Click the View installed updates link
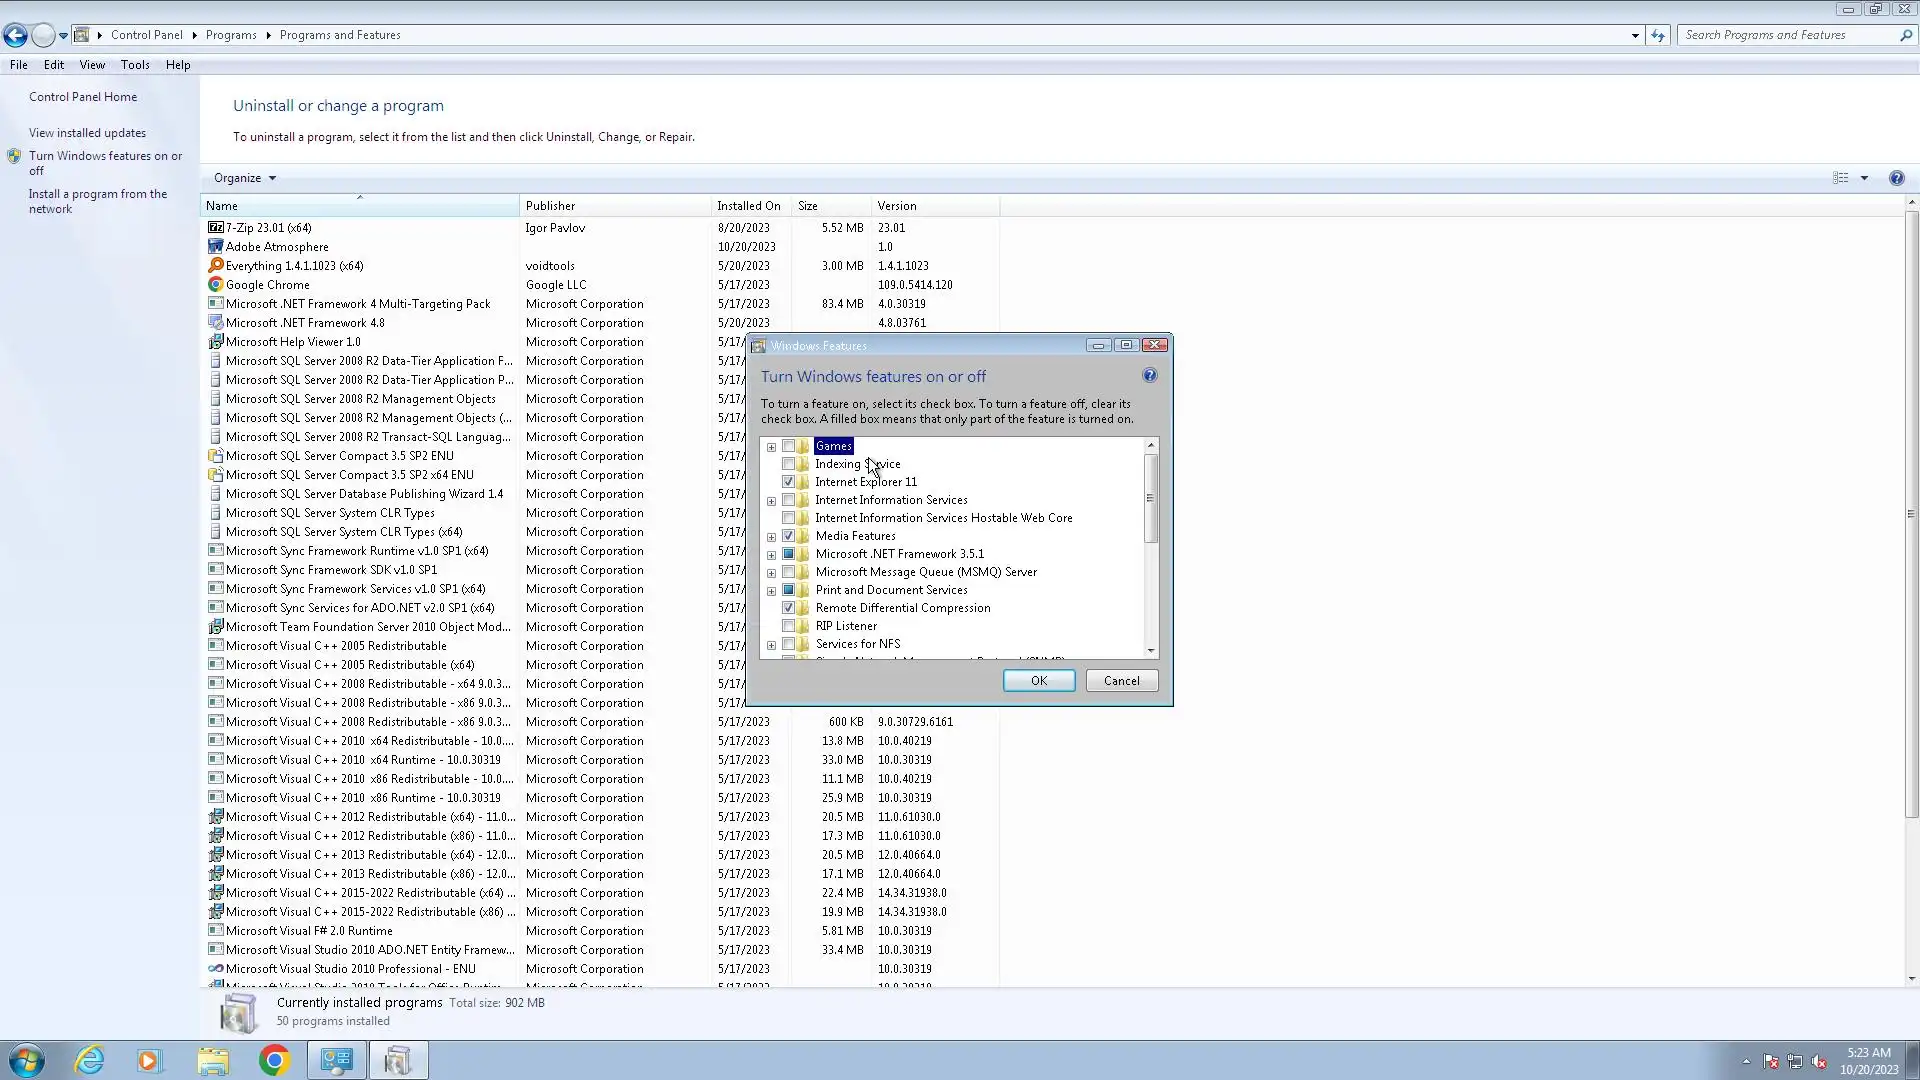 pos(87,133)
